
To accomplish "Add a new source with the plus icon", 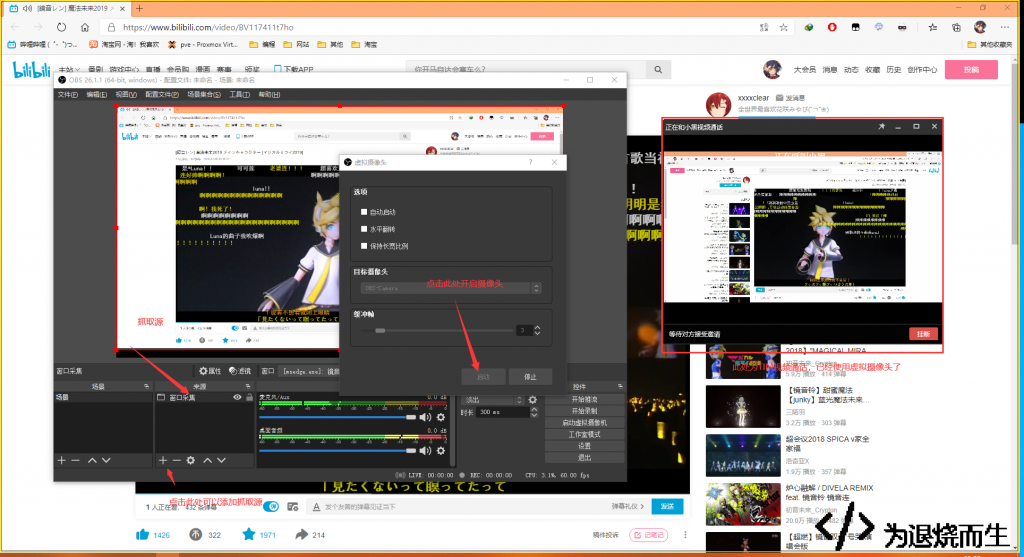I will [163, 460].
